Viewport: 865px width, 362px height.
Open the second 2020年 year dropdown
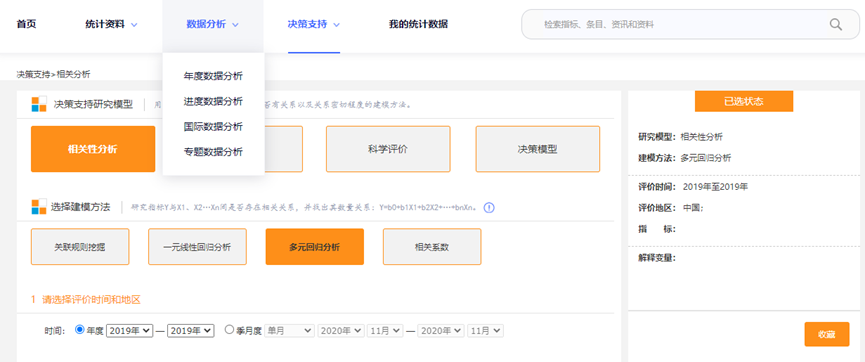pyautogui.click(x=441, y=331)
